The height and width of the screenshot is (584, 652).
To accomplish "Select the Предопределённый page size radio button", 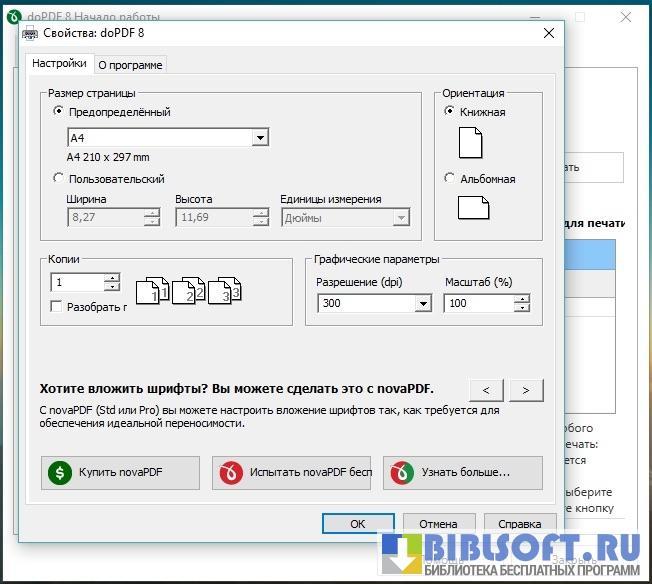I will coord(59,112).
